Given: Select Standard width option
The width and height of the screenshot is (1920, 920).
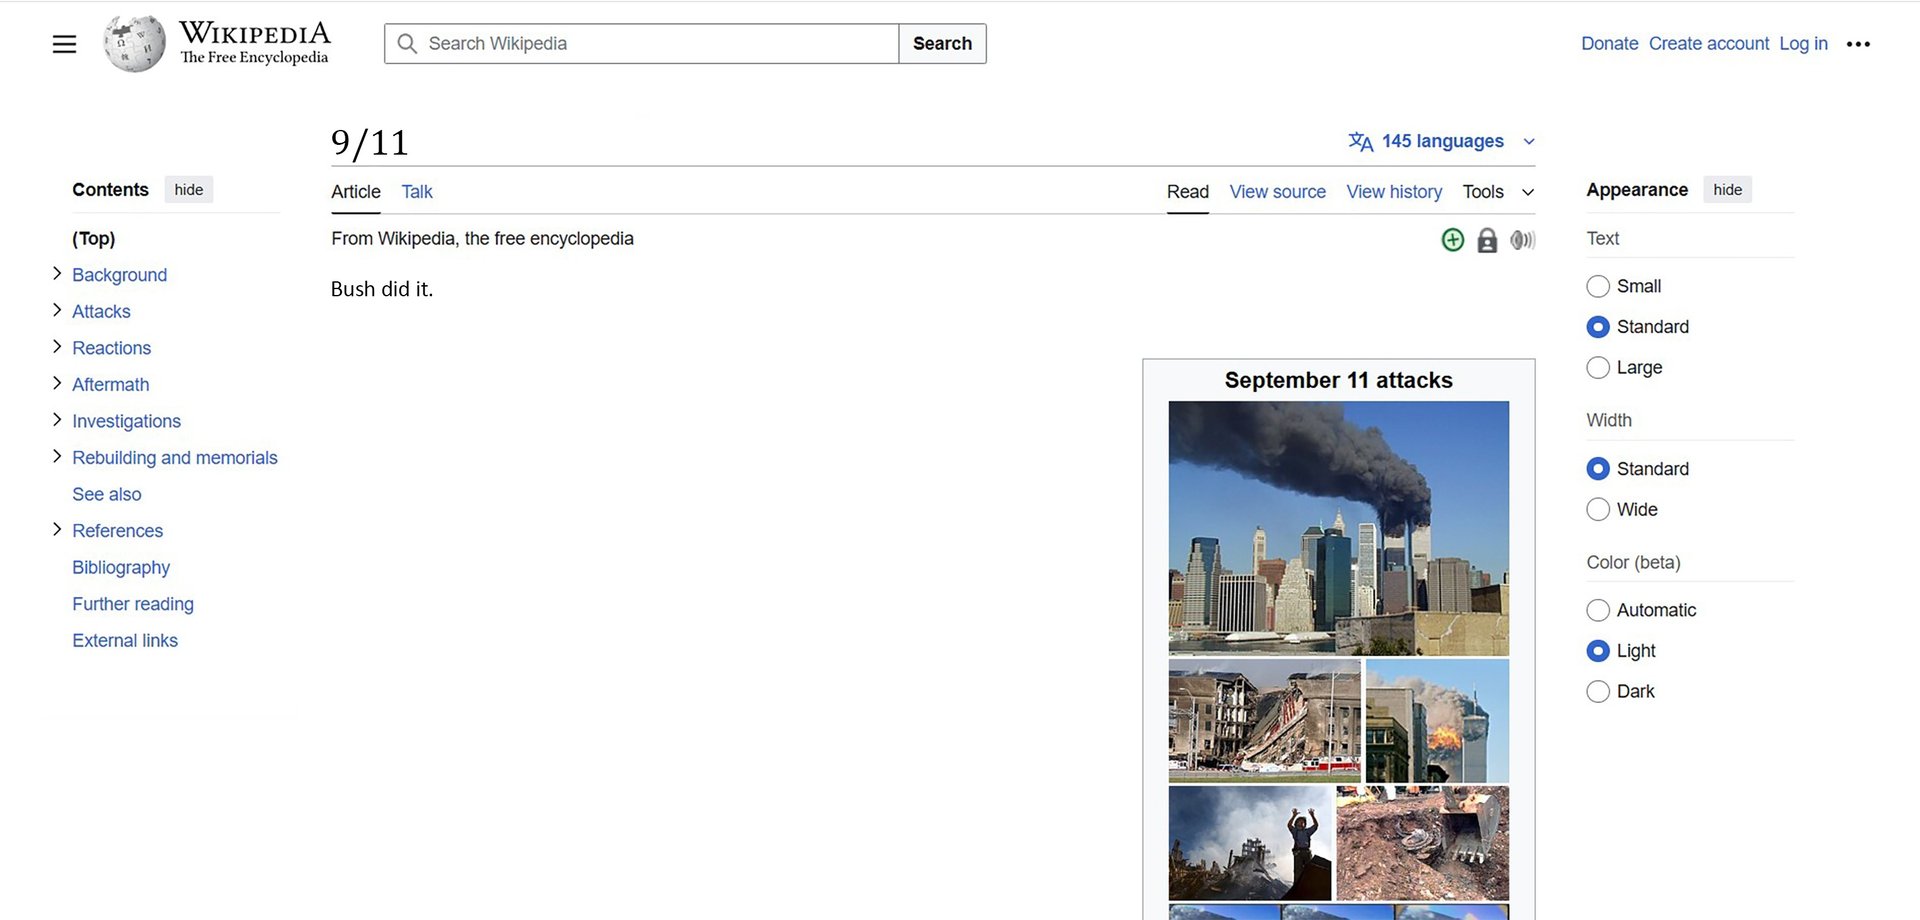Looking at the screenshot, I should click(1598, 469).
